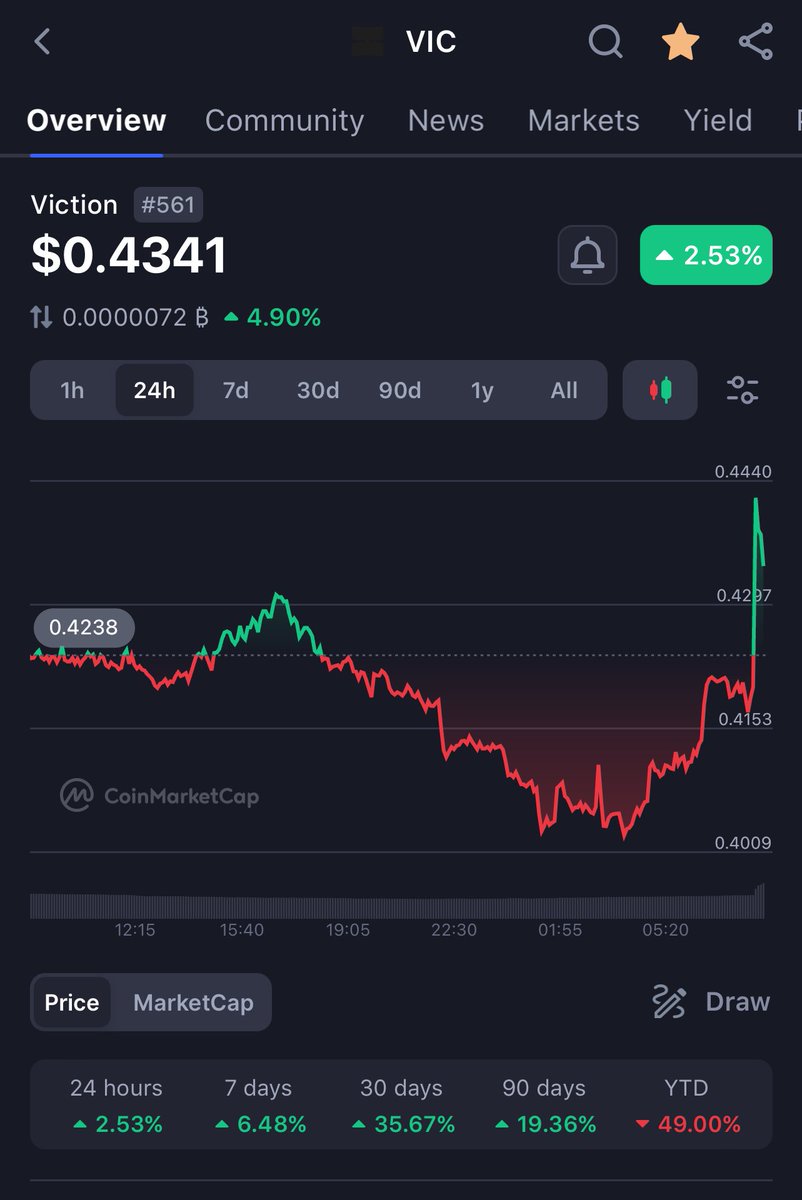The width and height of the screenshot is (802, 1200).
Task: Open price alert bell icon
Action: click(588, 255)
